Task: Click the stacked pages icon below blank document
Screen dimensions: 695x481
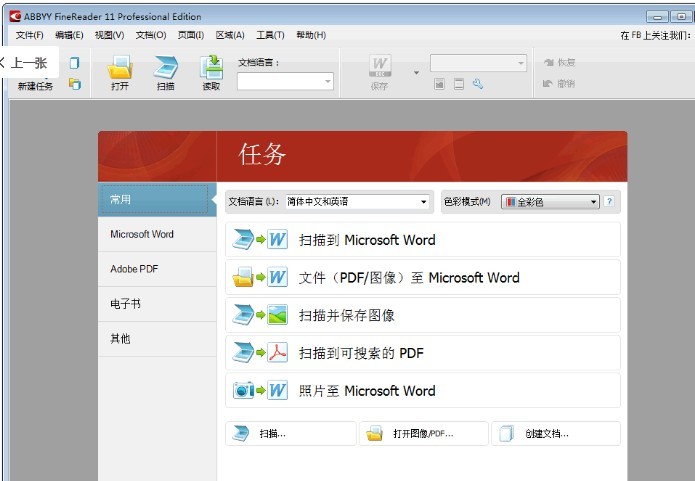Action: click(74, 83)
